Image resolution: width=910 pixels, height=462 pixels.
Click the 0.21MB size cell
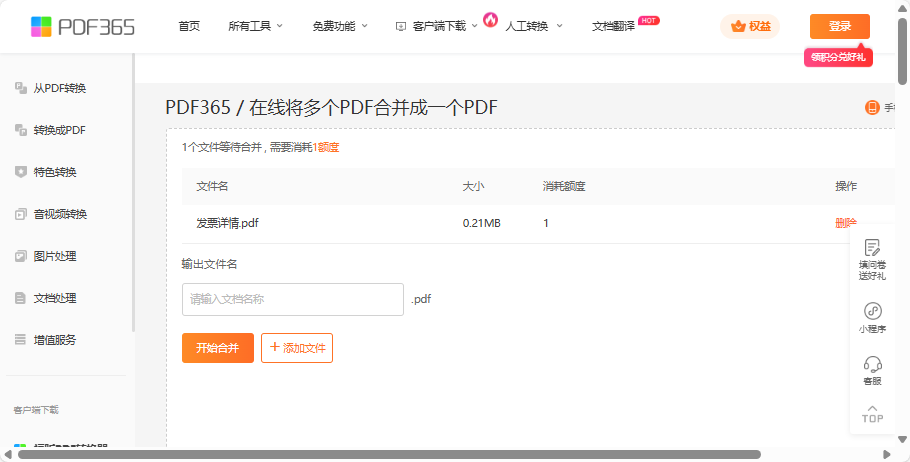click(482, 223)
